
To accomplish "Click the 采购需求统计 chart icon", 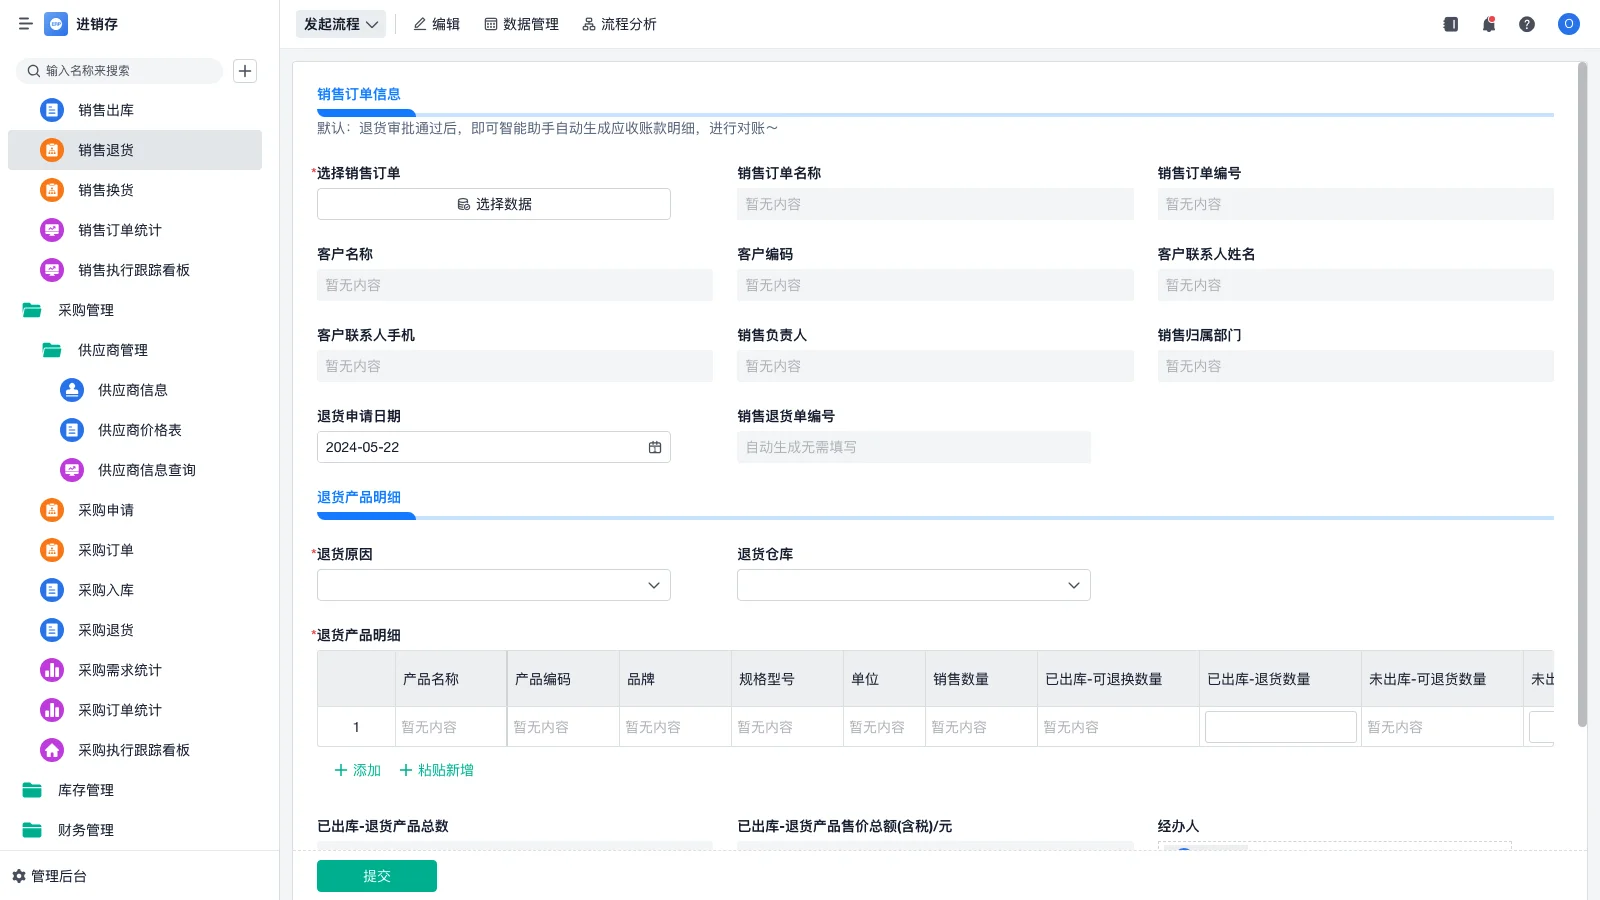I will point(52,670).
